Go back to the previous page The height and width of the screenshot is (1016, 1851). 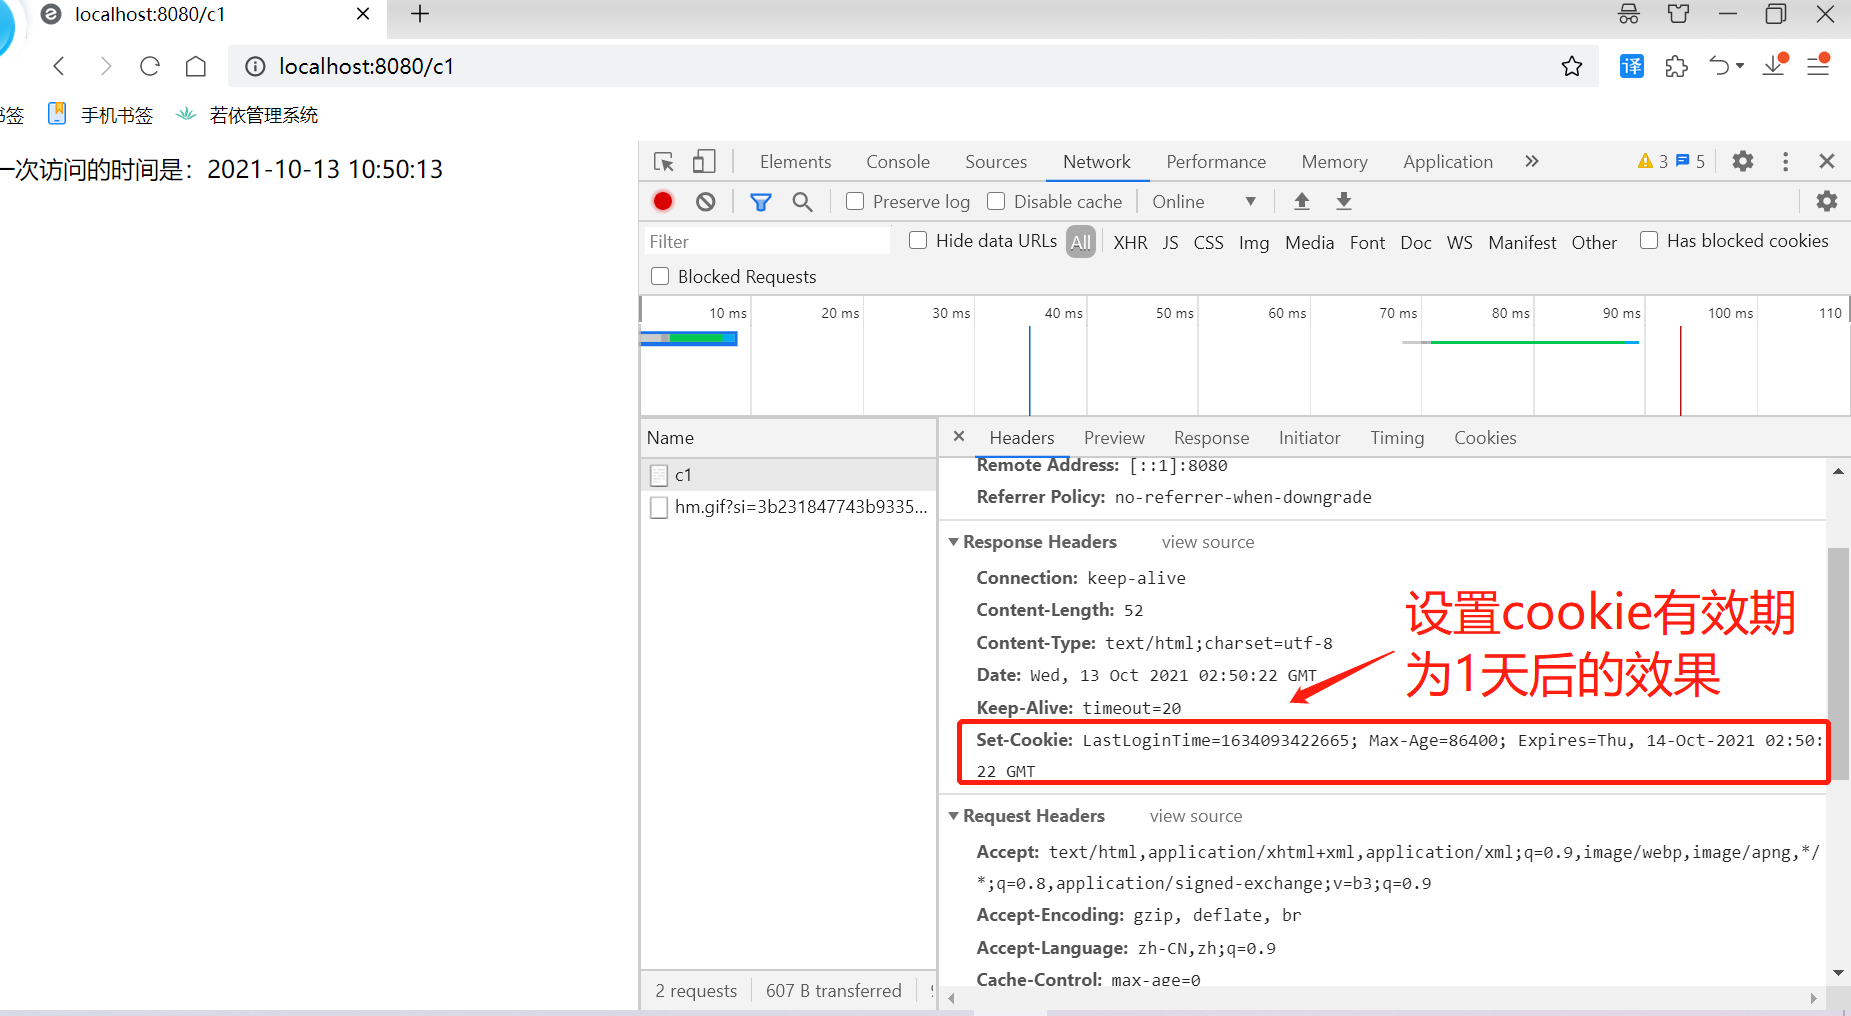coord(59,66)
